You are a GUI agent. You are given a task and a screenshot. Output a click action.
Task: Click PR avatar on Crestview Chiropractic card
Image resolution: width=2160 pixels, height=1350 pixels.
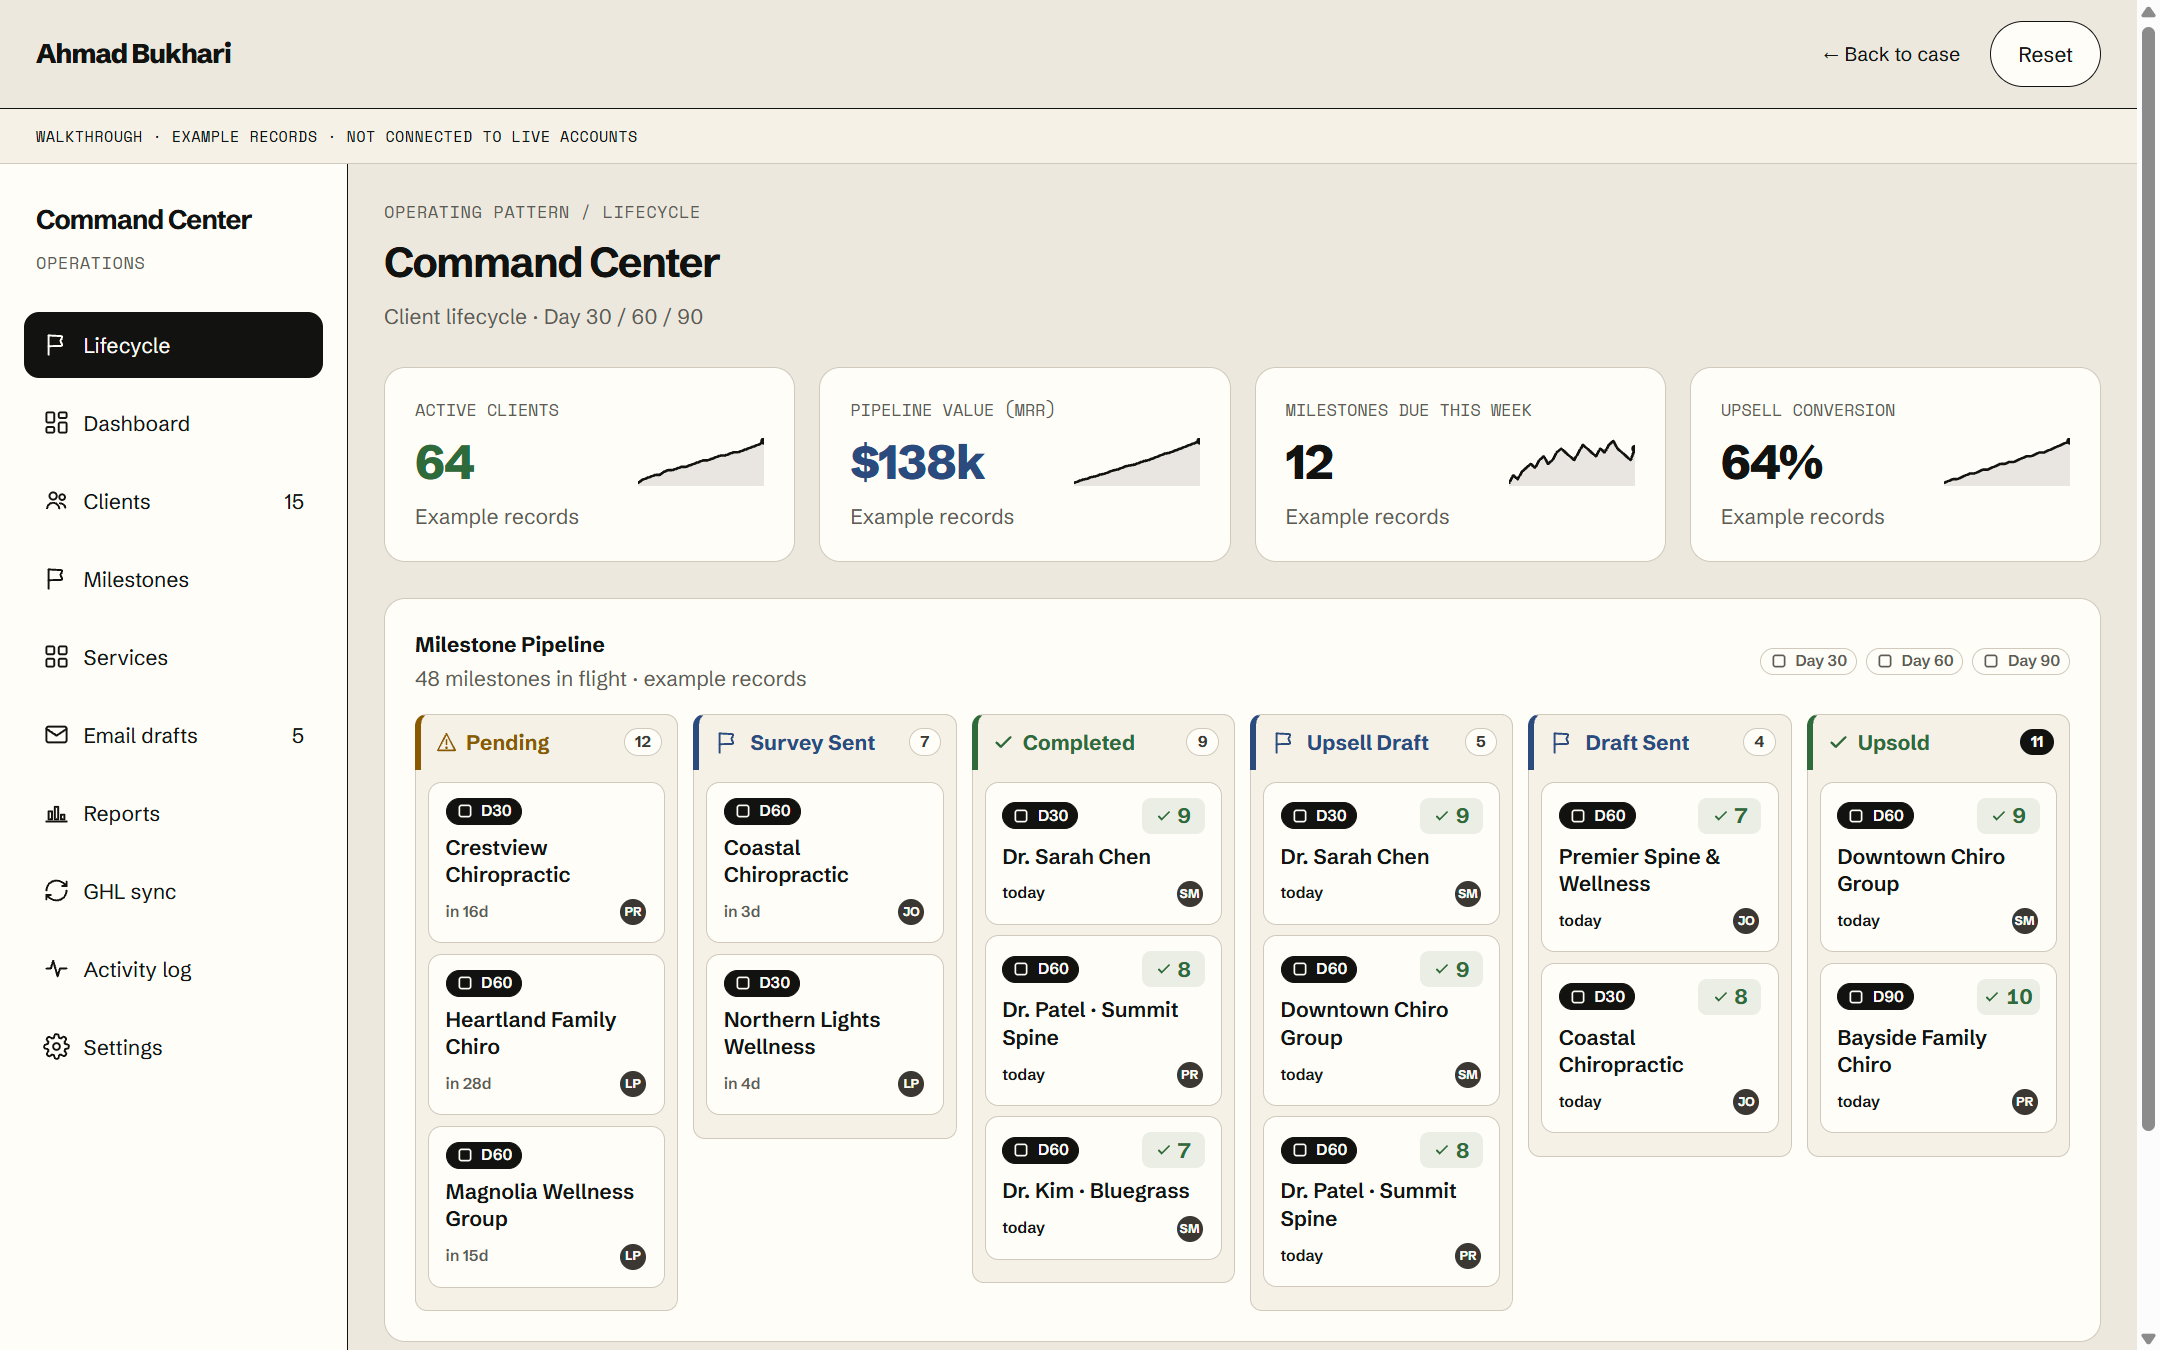click(x=633, y=912)
